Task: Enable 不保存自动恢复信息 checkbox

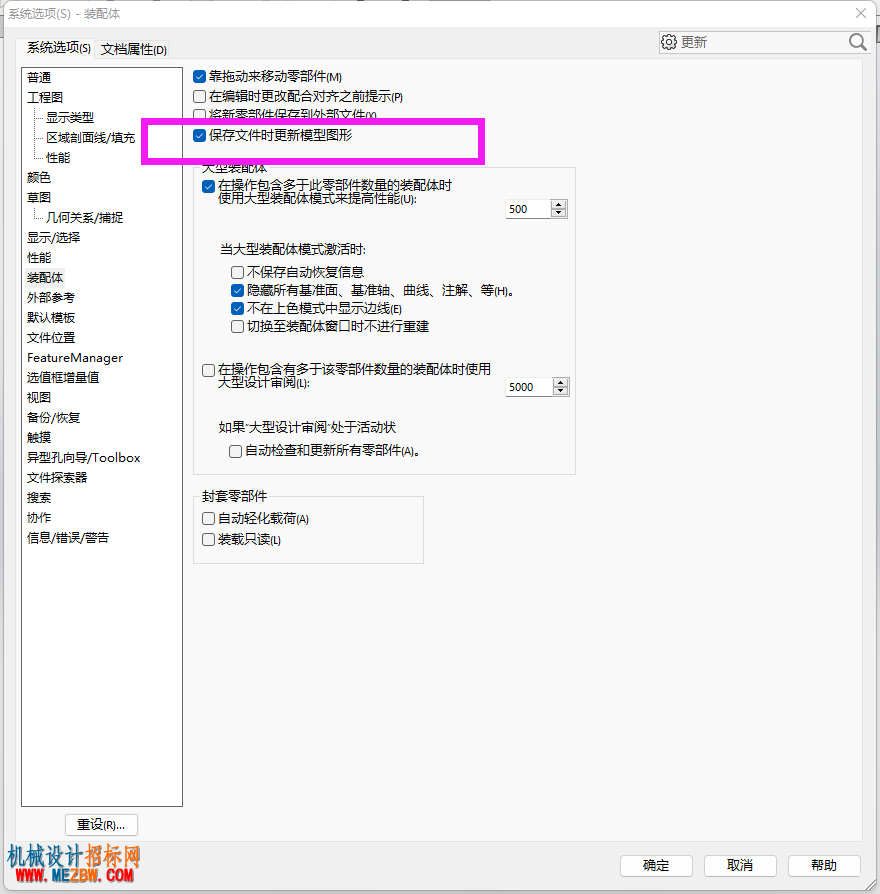Action: click(237, 272)
